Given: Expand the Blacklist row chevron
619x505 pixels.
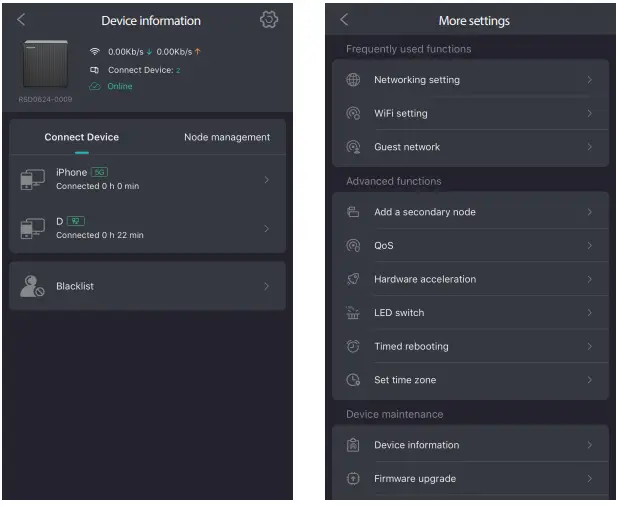Looking at the screenshot, I should point(266,286).
